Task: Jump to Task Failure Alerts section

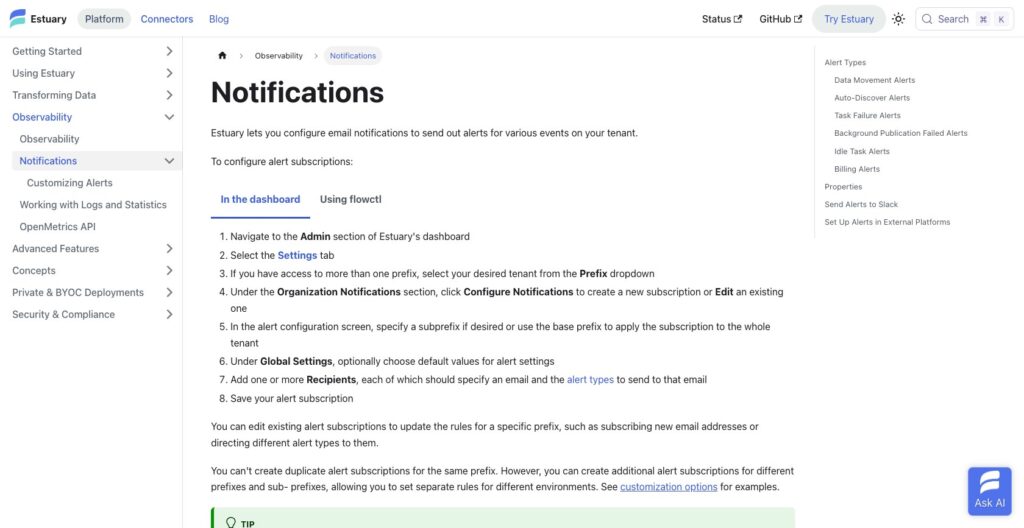Action: 867,116
